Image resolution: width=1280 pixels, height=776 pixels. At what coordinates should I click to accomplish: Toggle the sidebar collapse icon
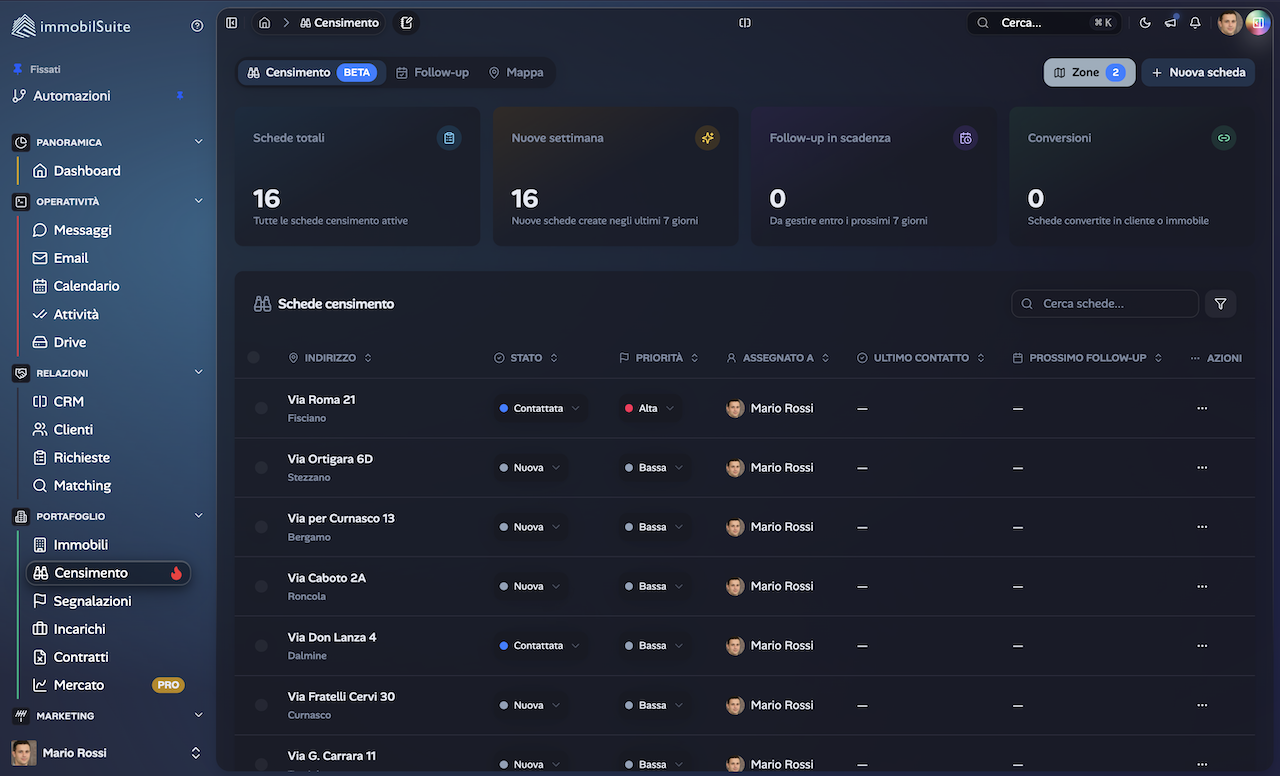click(x=232, y=23)
